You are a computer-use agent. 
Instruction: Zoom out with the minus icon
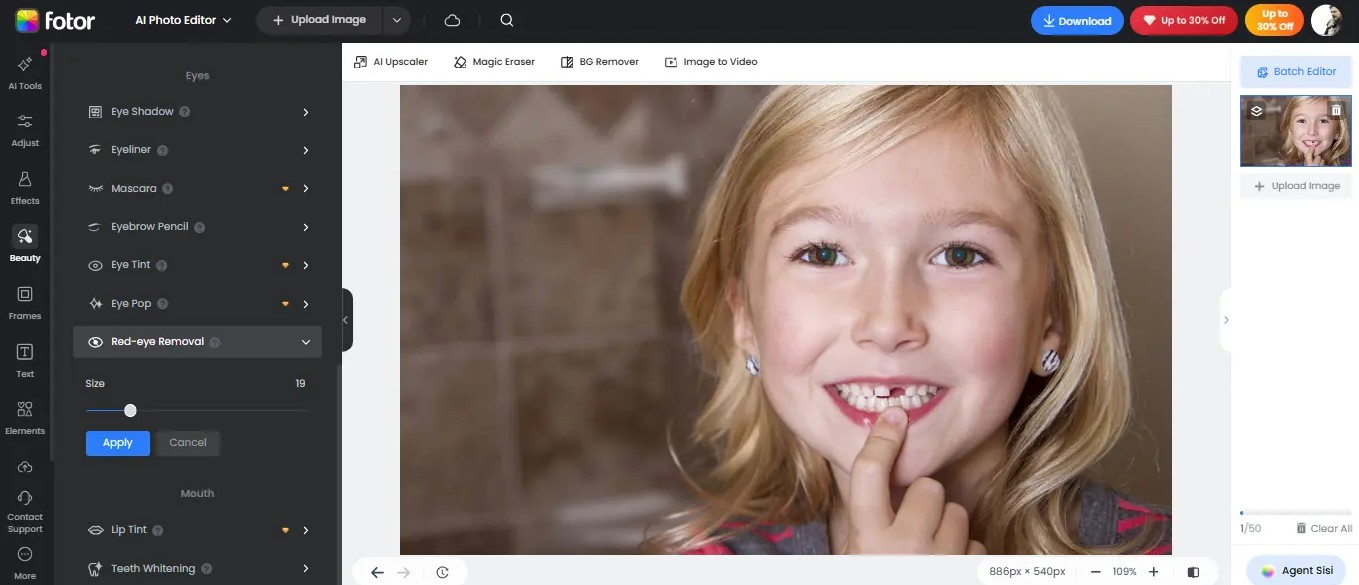[x=1095, y=572]
